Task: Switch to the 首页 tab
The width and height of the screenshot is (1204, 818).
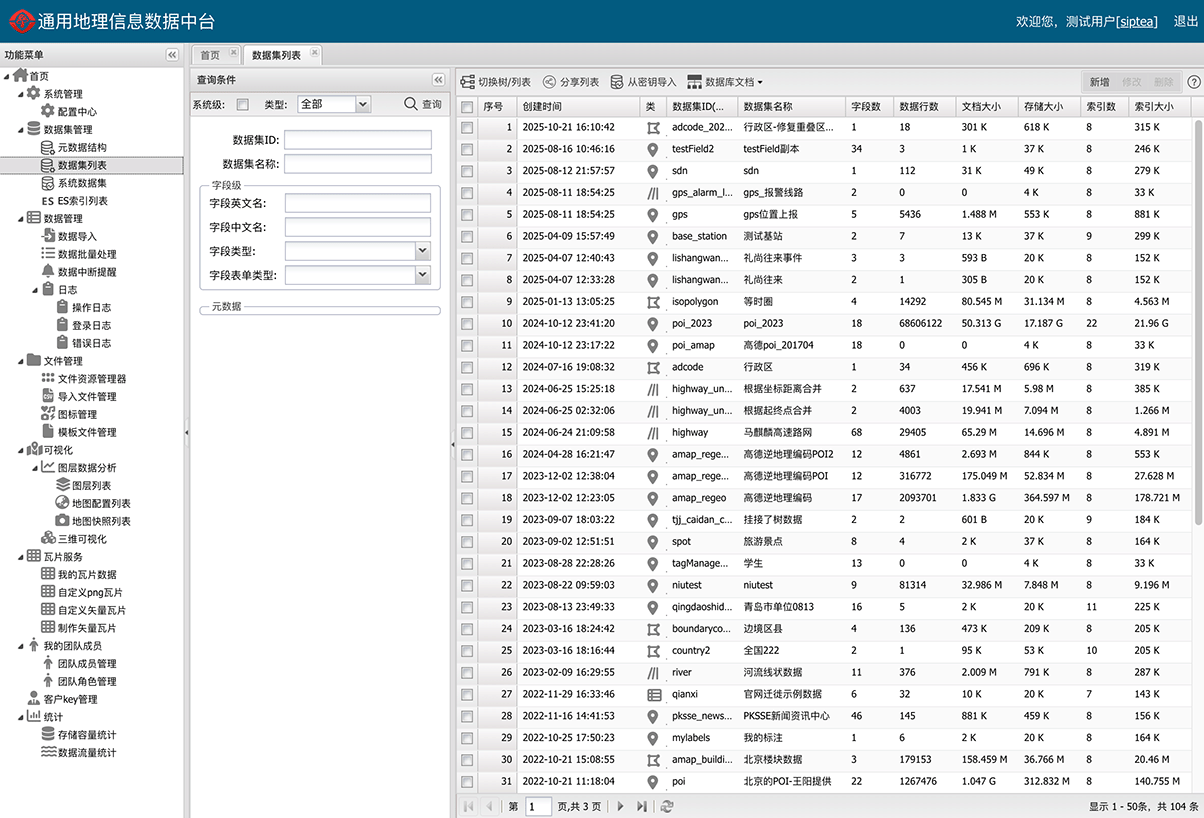Action: point(210,55)
